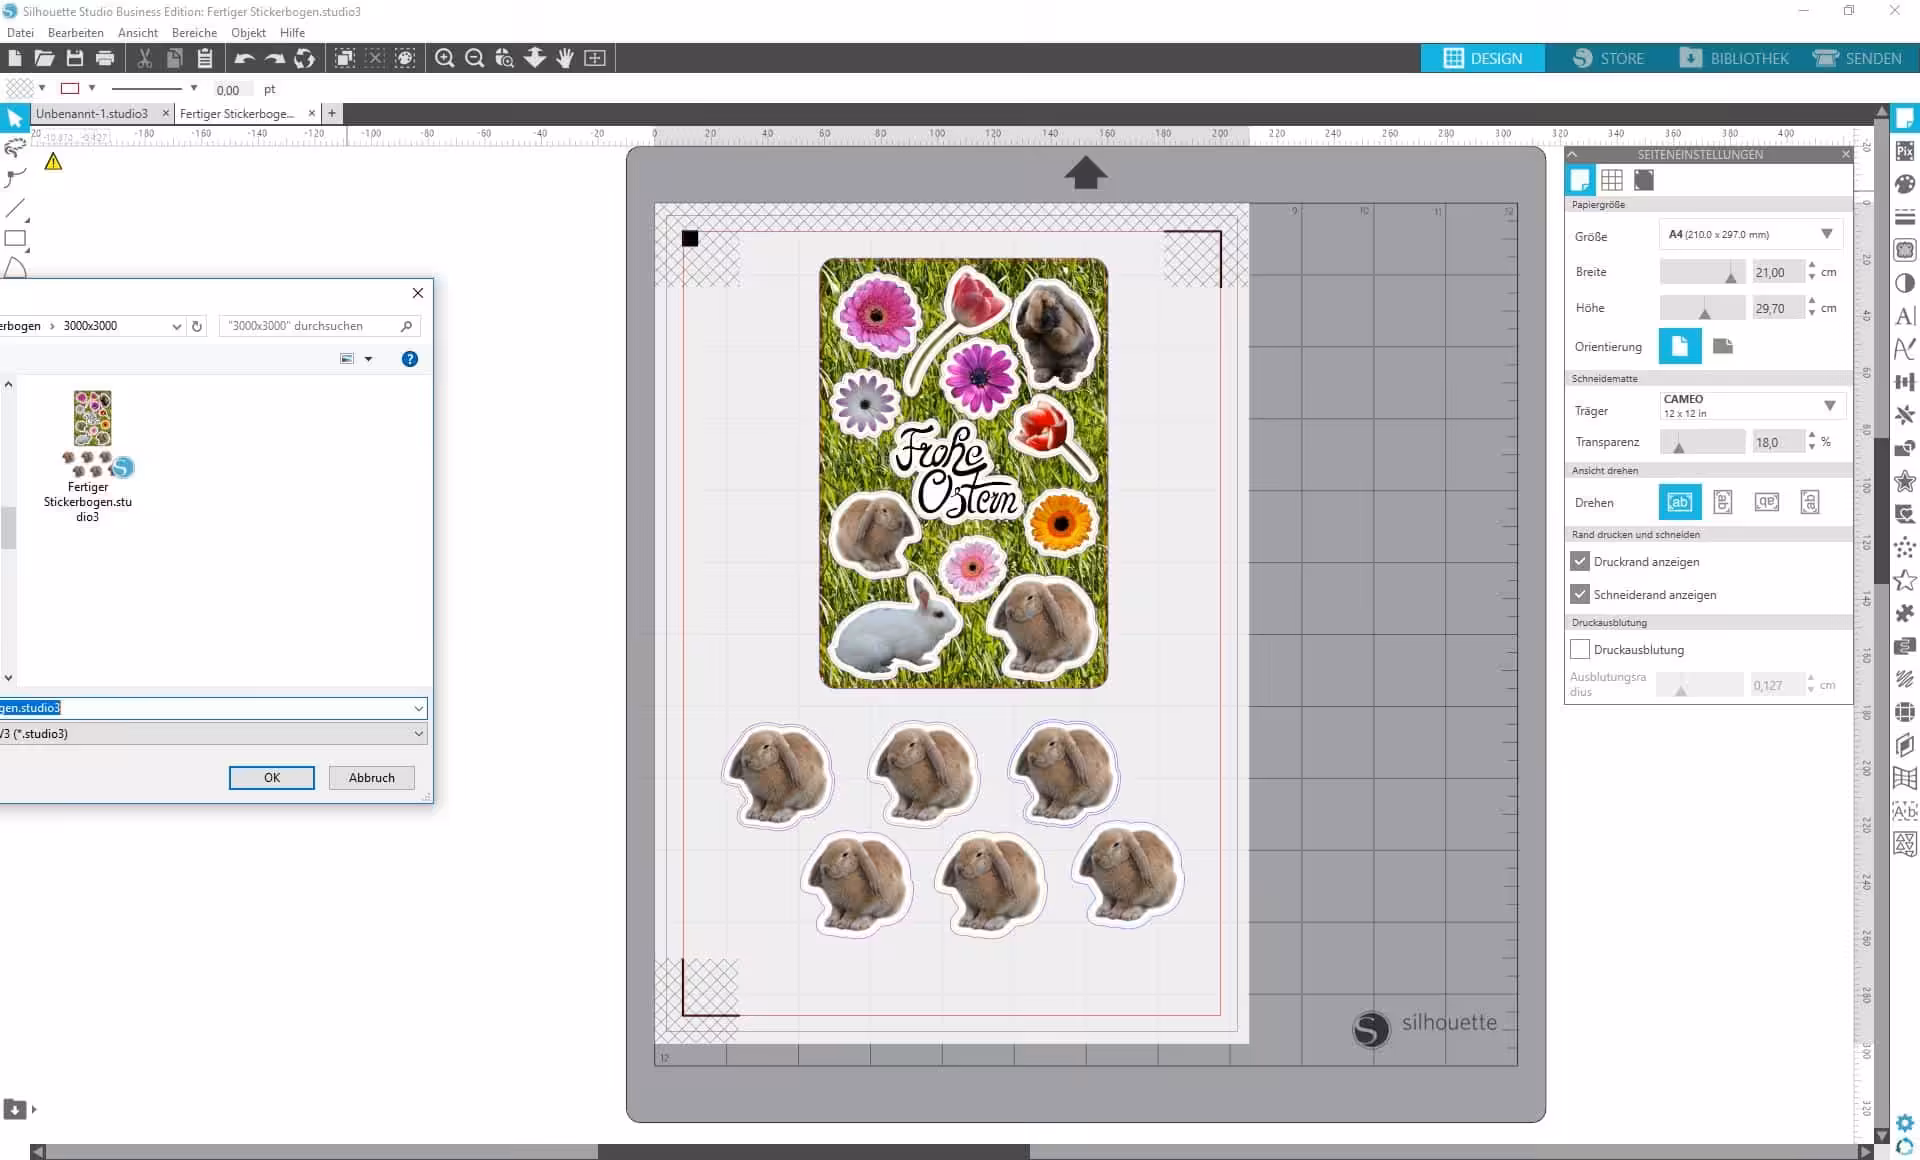Open the Text Style panel icon

[1905, 316]
